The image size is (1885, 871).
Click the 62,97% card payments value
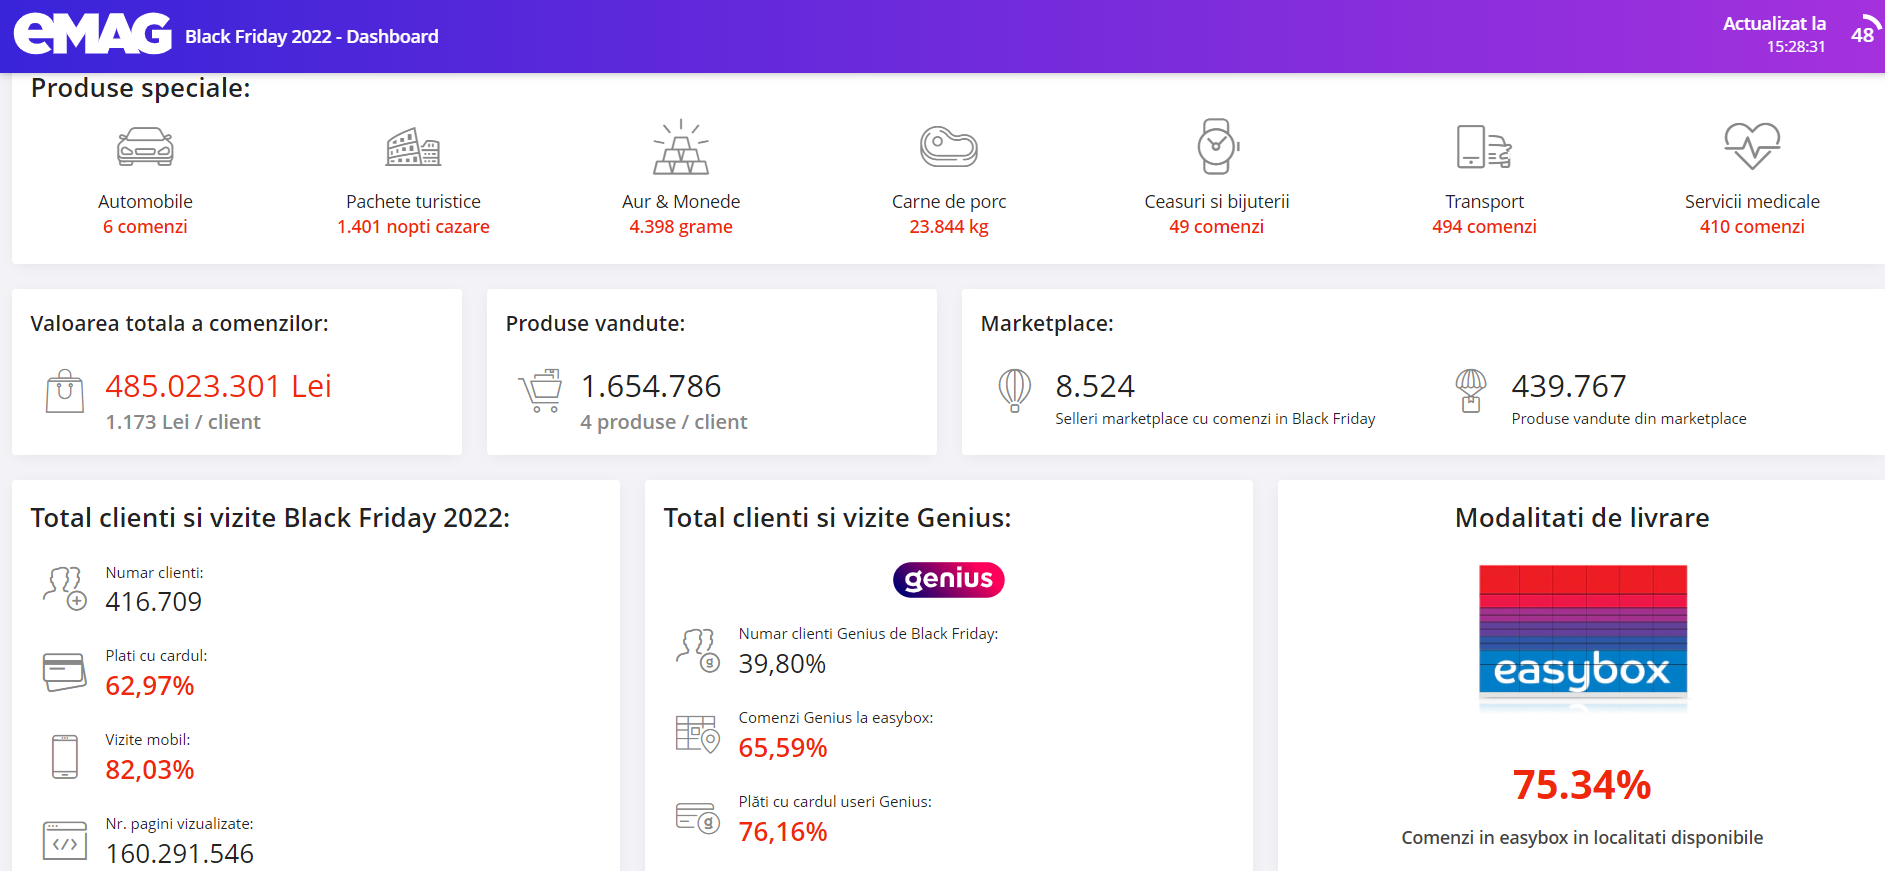click(x=150, y=686)
